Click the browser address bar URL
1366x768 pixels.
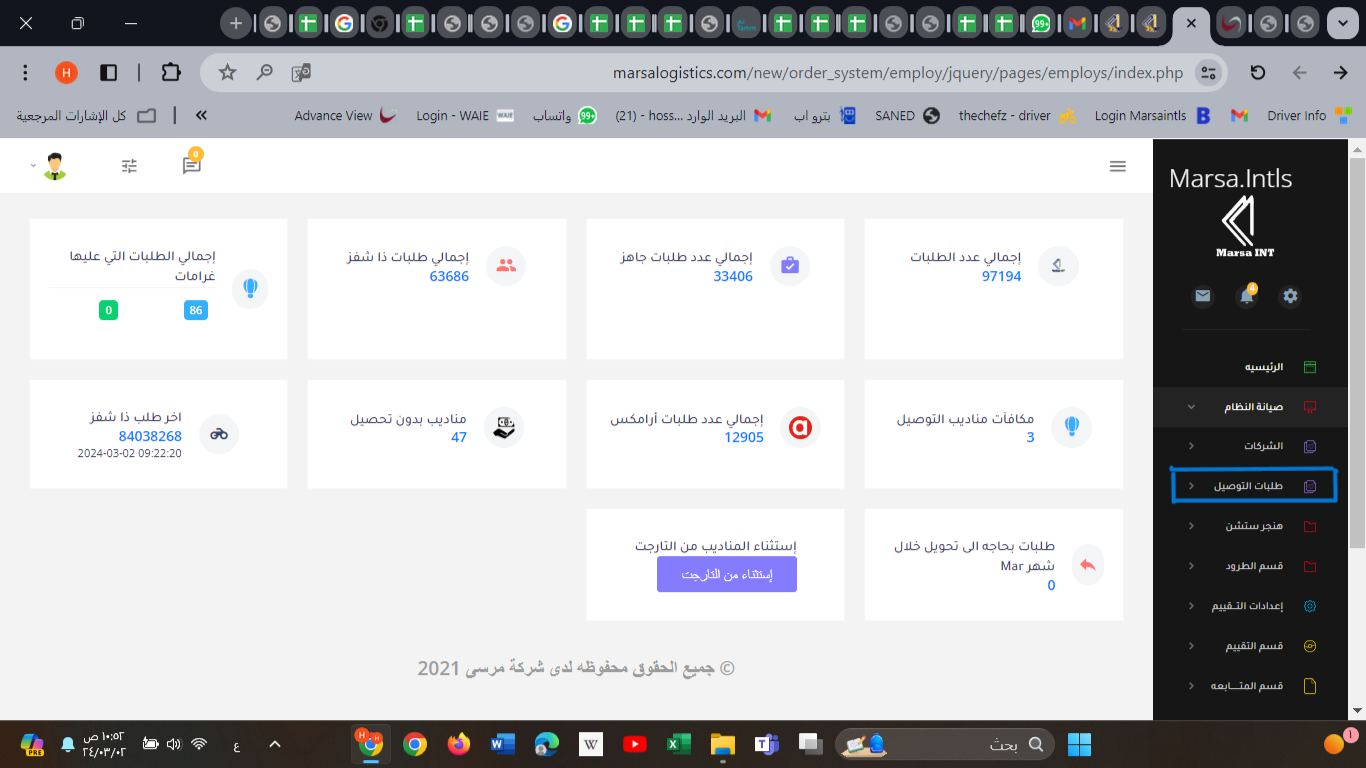pos(898,73)
